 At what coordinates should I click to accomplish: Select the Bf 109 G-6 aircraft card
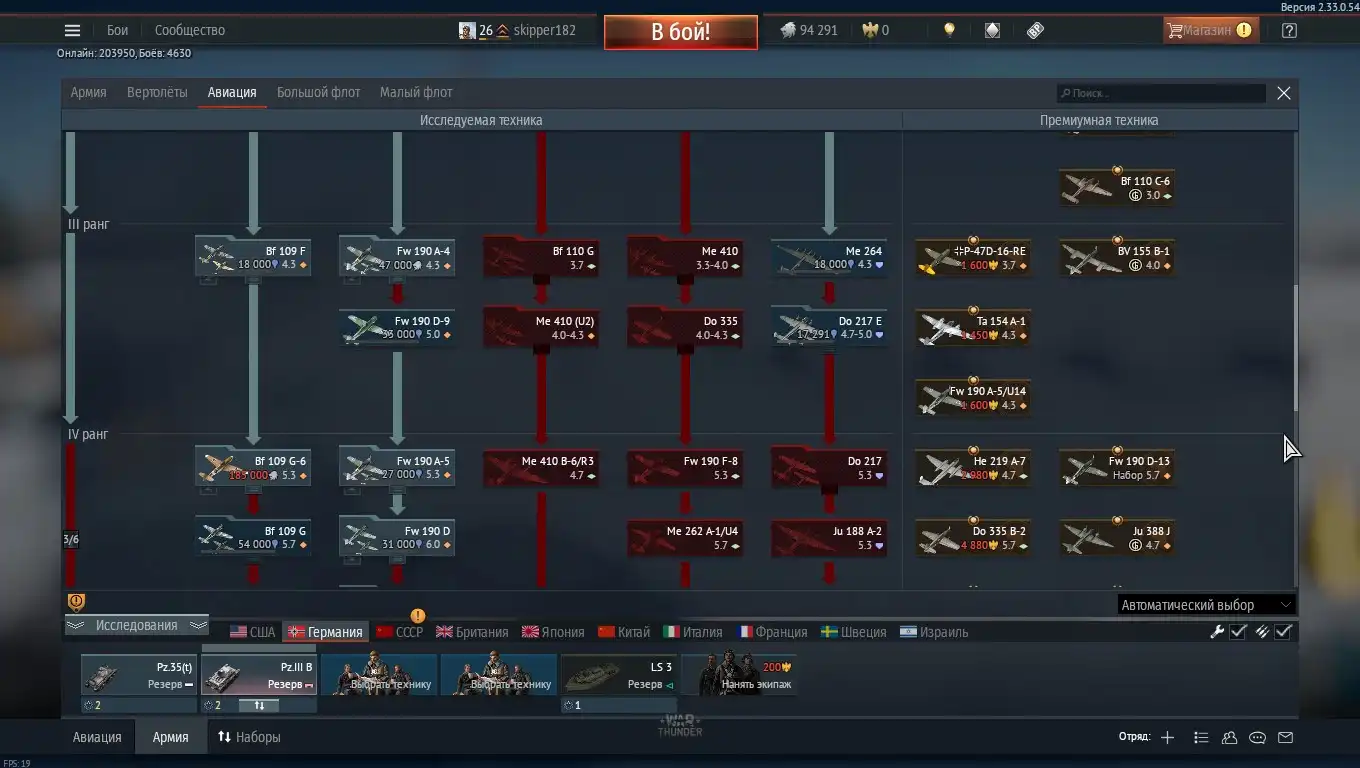coord(253,467)
